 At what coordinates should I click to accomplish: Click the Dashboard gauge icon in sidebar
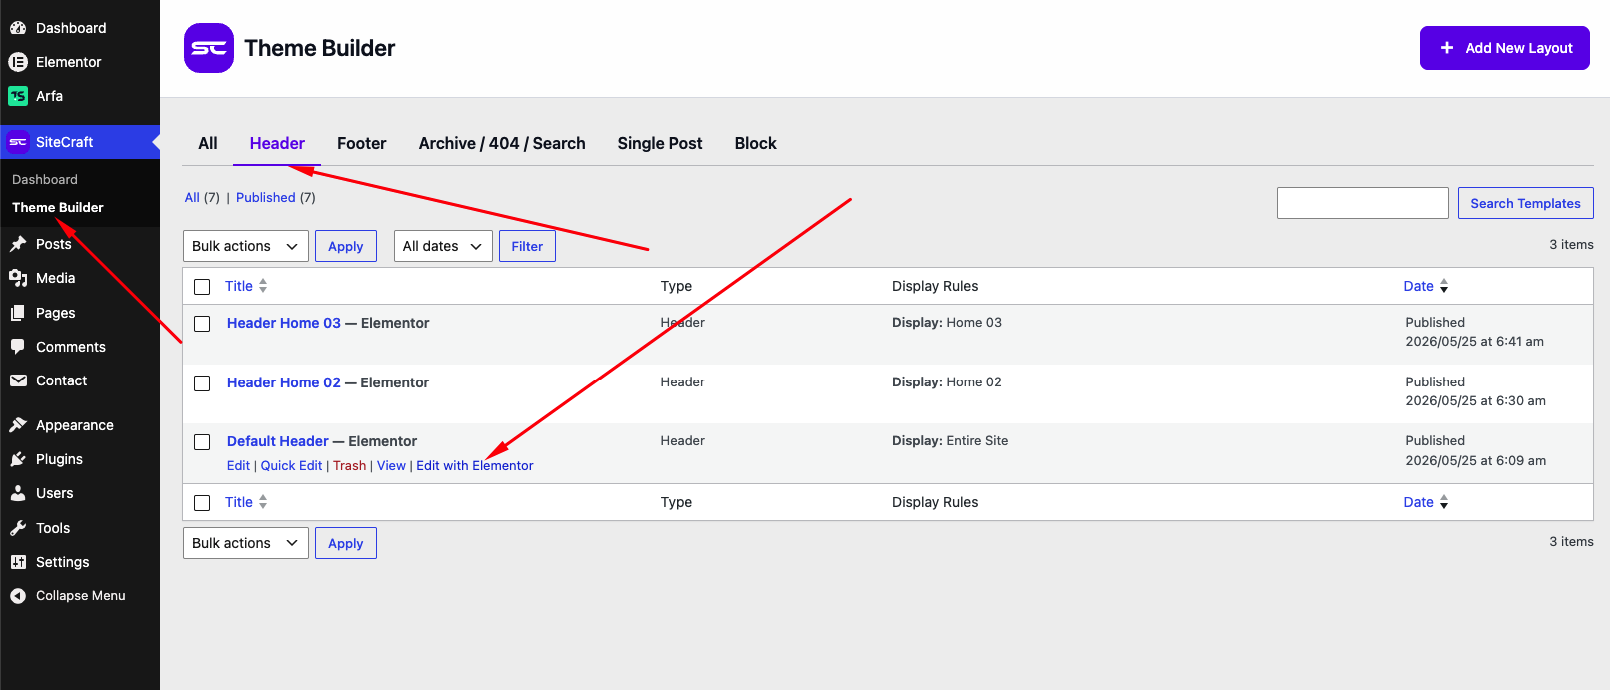coord(18,28)
